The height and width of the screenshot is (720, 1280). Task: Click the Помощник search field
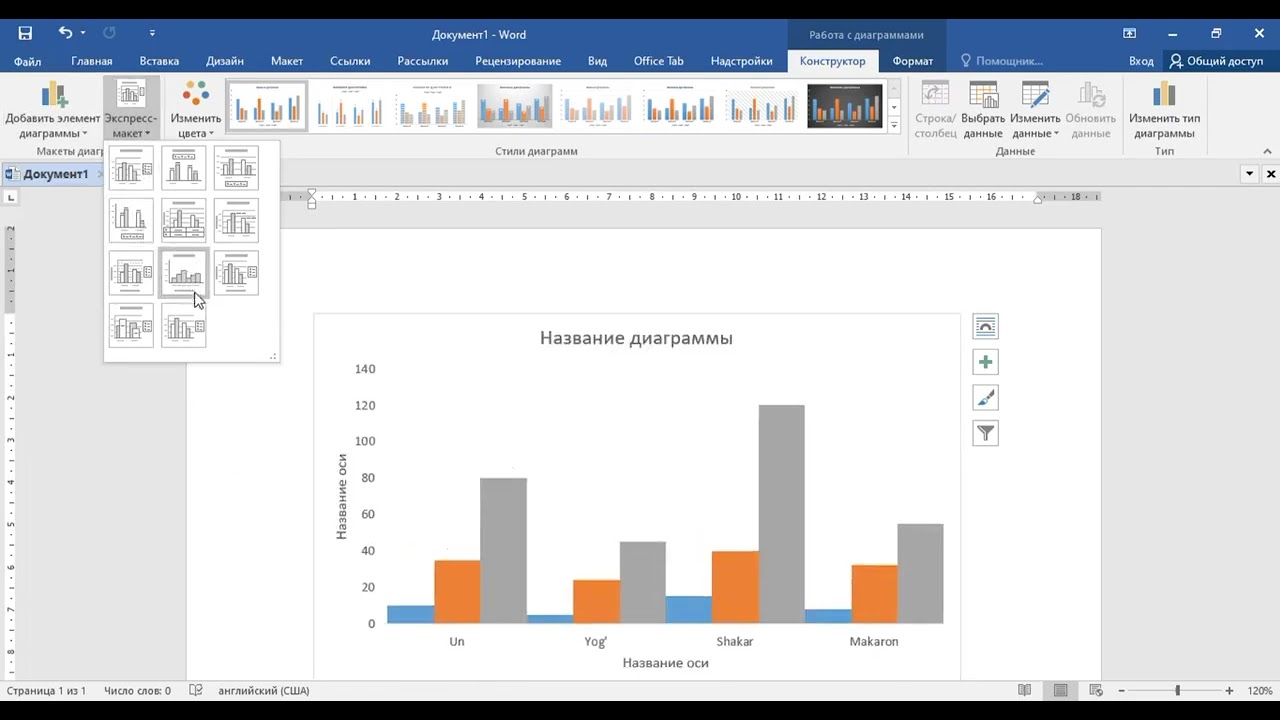tap(1000, 61)
